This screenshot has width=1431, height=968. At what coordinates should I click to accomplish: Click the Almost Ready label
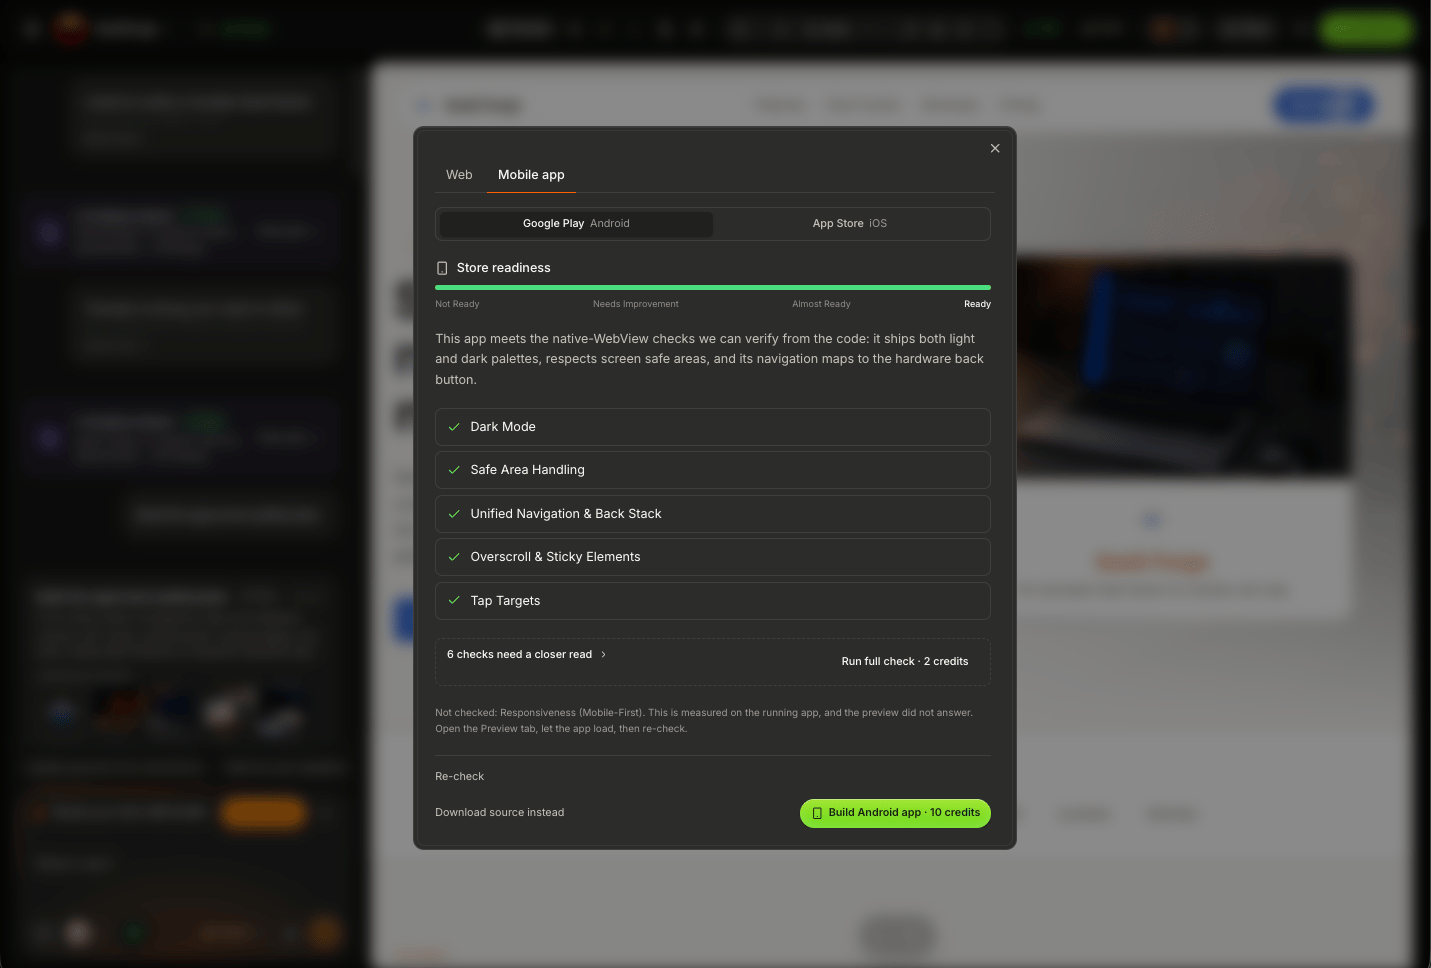coord(821,304)
